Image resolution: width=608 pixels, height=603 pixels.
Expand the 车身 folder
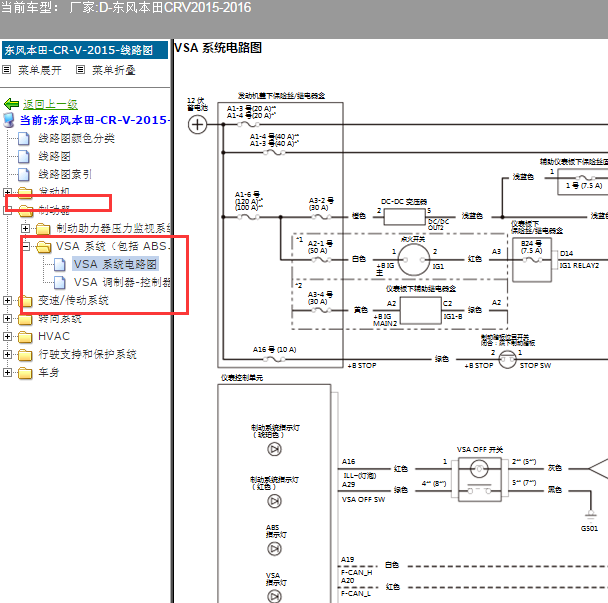point(7,372)
